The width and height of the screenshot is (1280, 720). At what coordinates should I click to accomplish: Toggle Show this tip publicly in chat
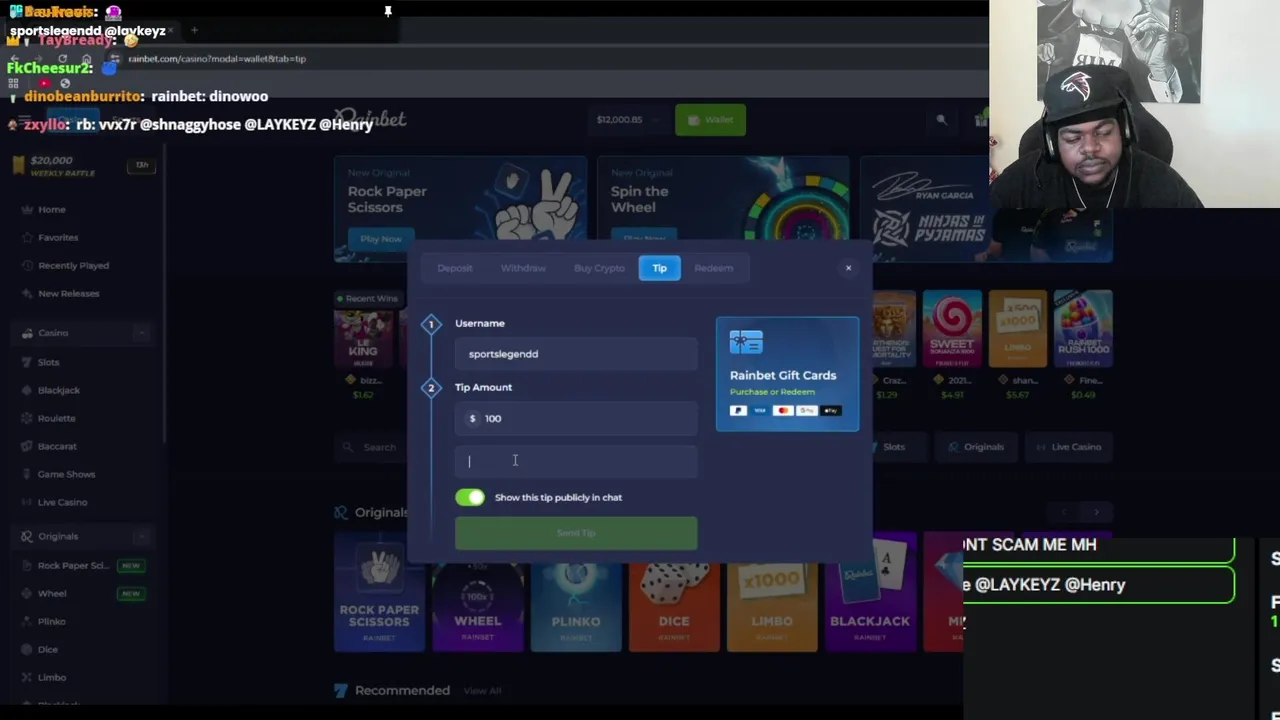point(470,497)
